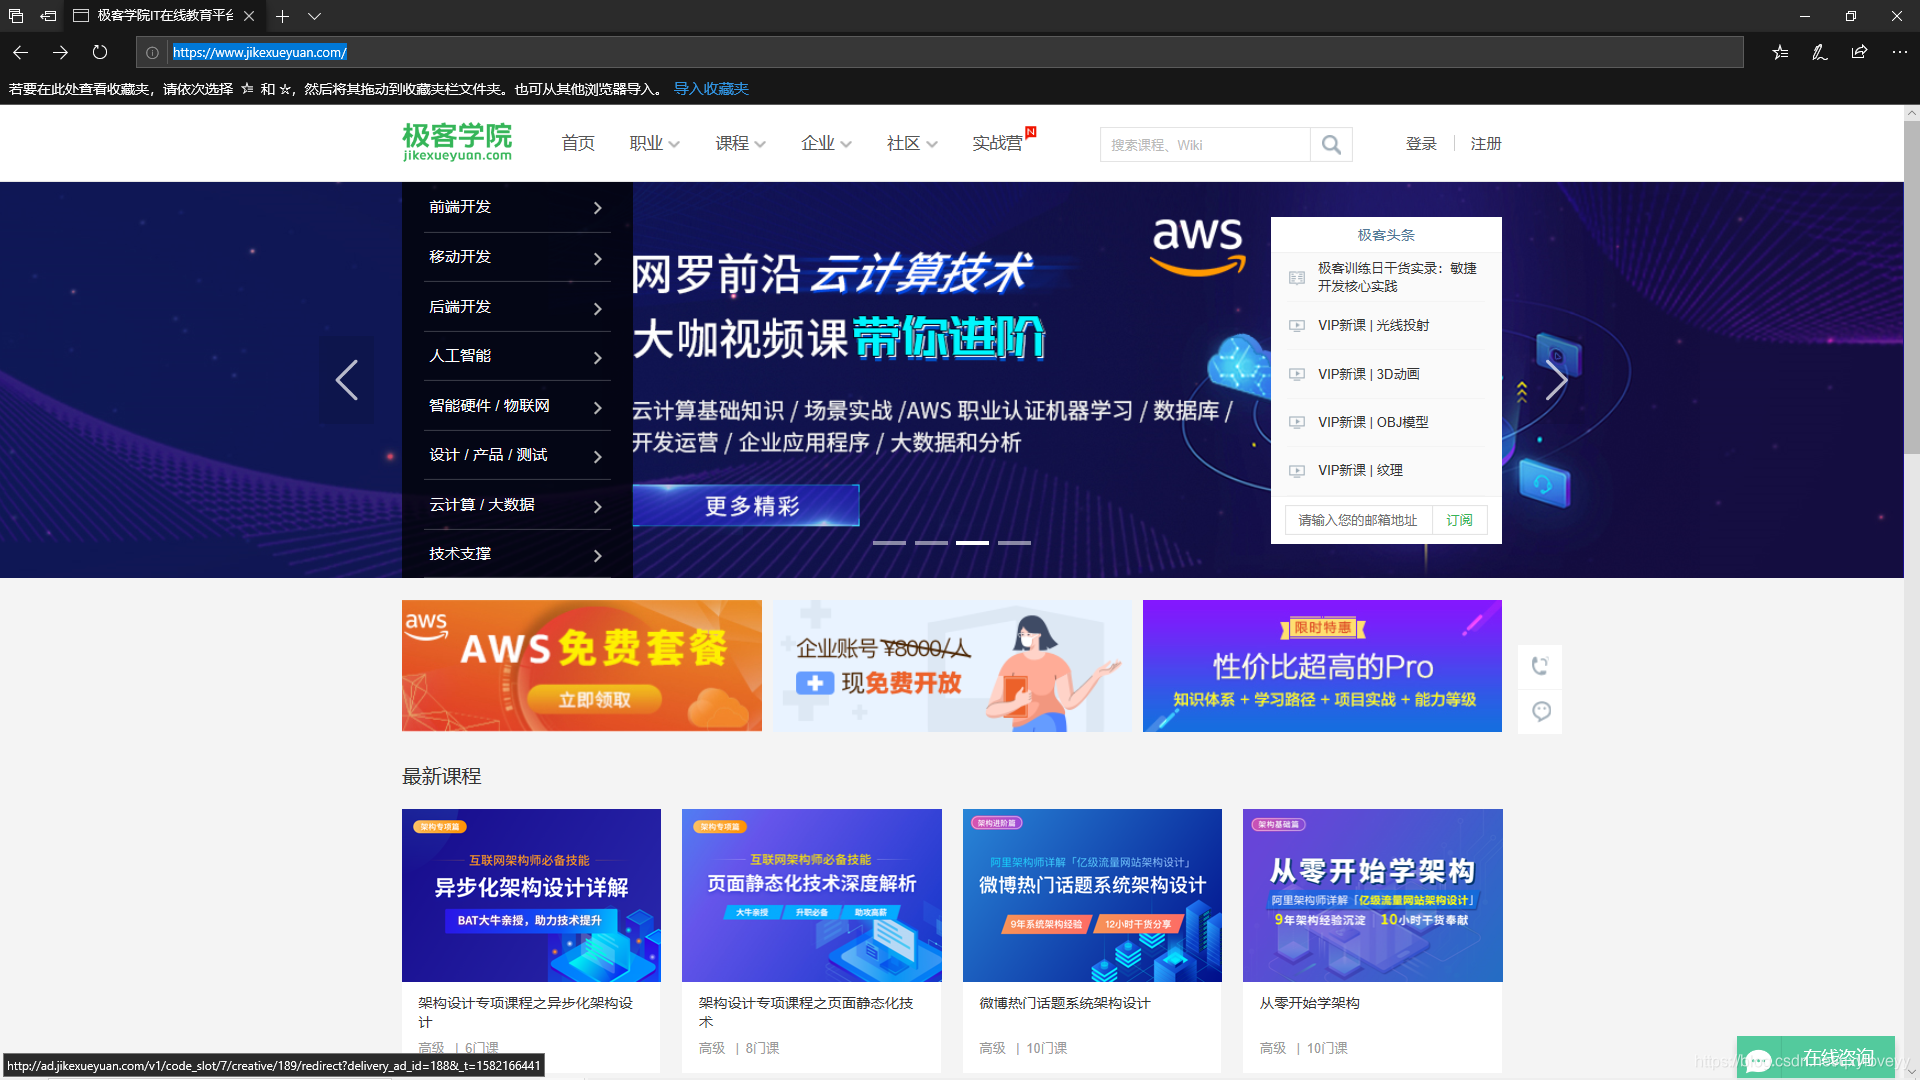Click the 订阅 subscribe button
This screenshot has height=1080, width=1920.
[1459, 519]
